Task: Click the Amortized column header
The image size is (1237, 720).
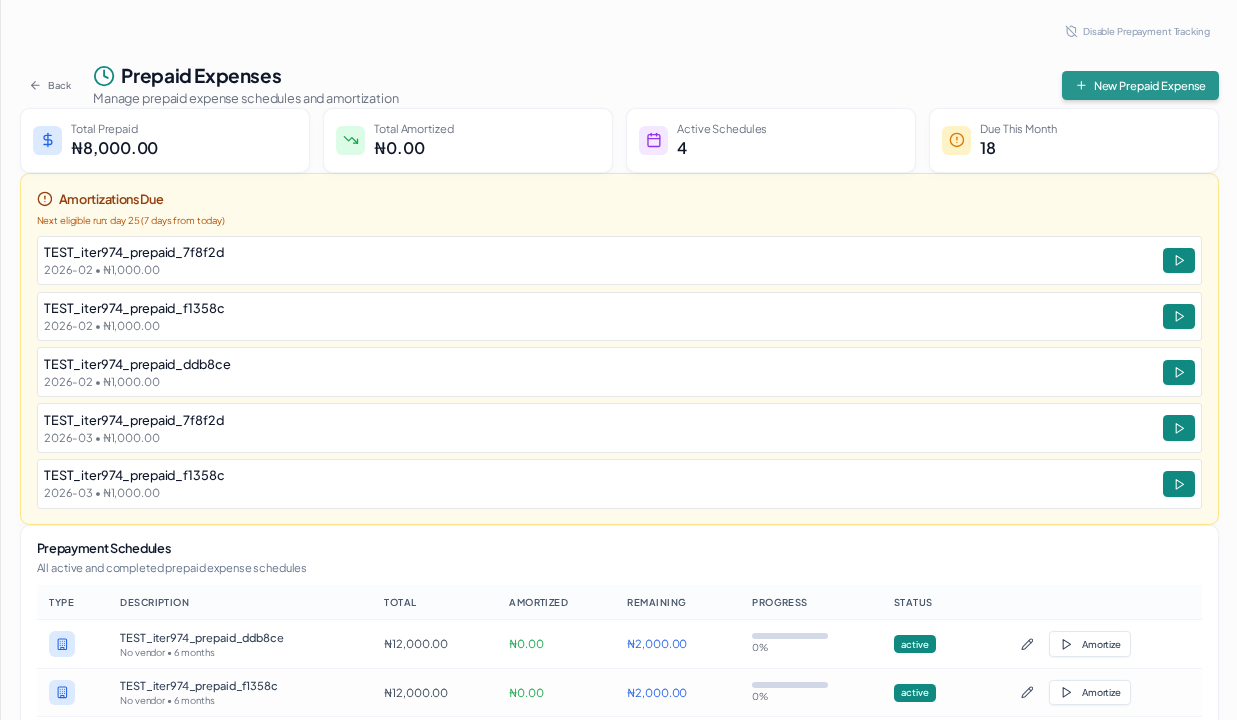Action: coord(538,602)
